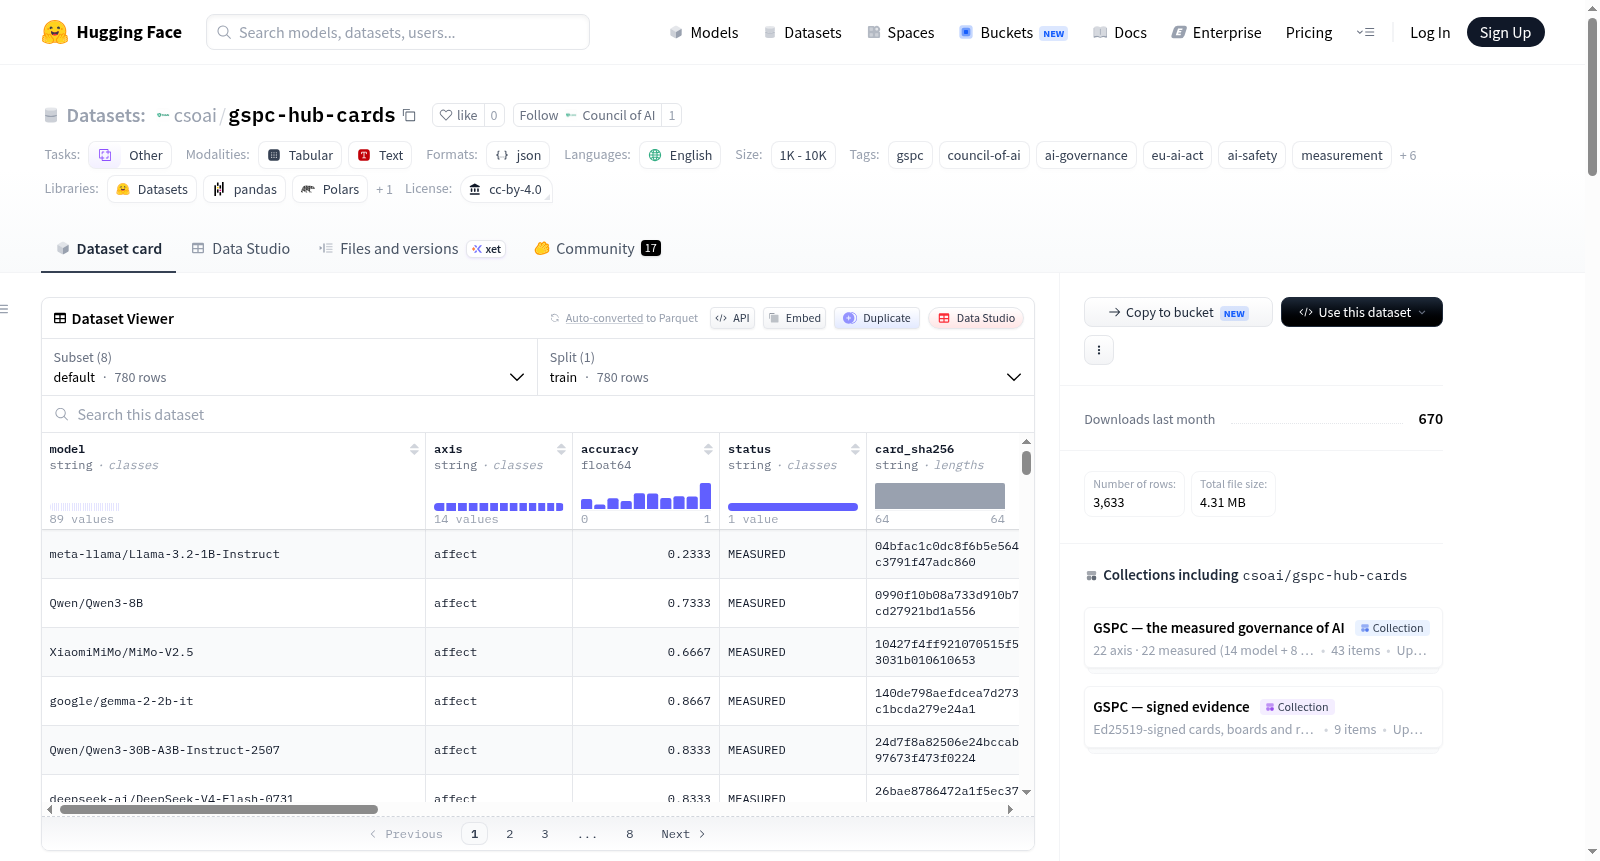Viewport: 1600px width, 861px height.
Task: Click the eu-ai-act tag
Action: [x=1177, y=155]
